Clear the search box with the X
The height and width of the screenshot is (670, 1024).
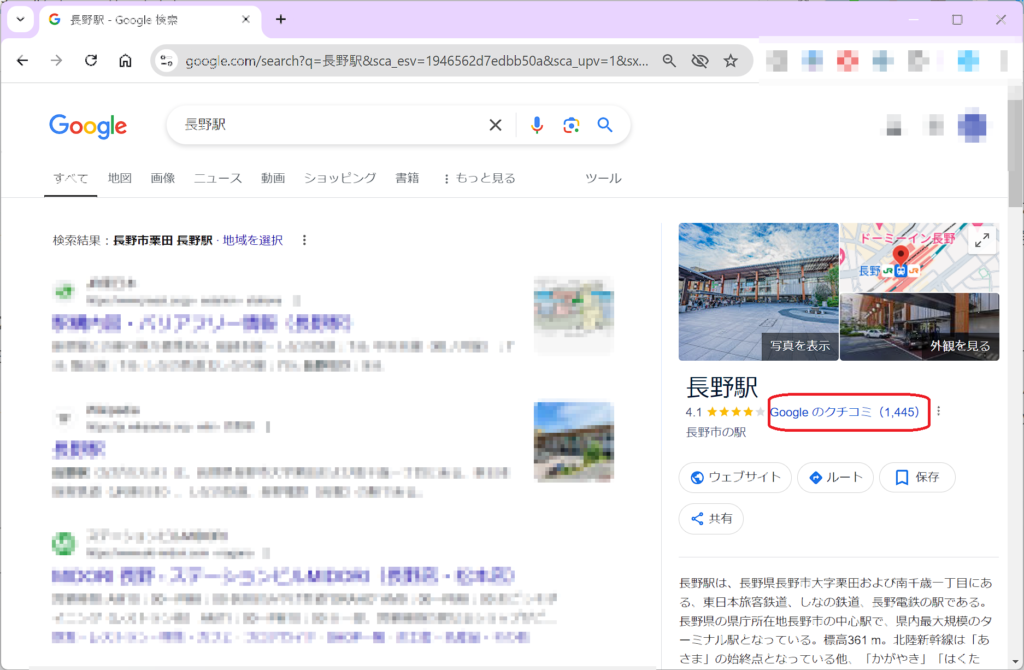(x=496, y=125)
